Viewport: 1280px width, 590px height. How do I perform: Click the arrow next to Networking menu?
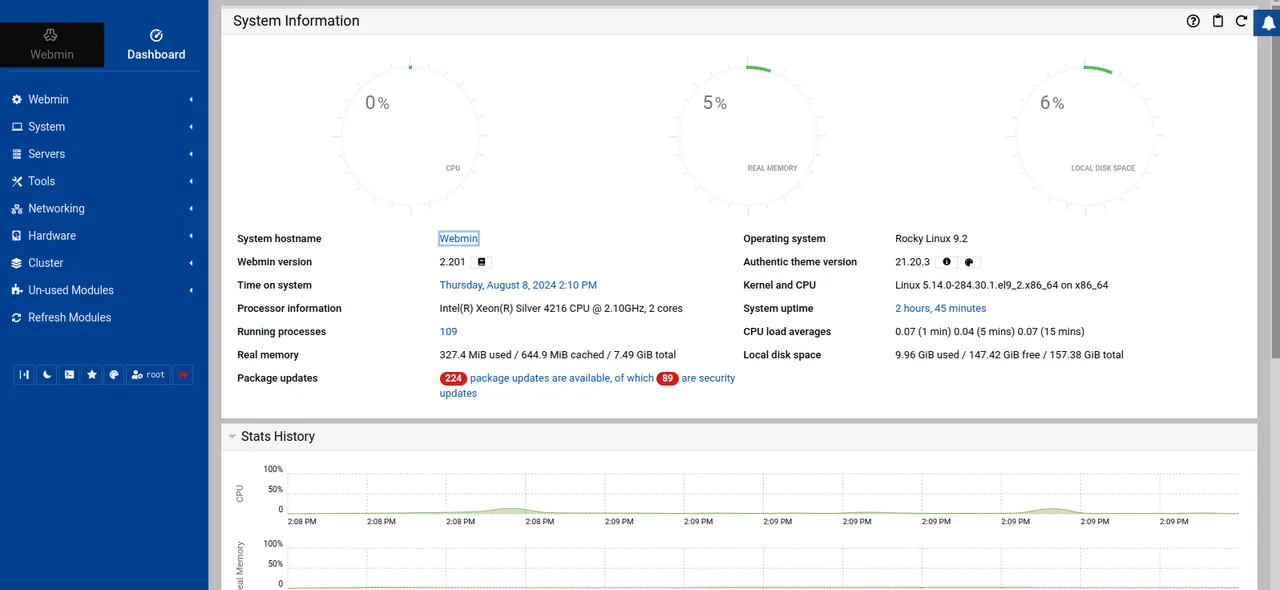190,208
